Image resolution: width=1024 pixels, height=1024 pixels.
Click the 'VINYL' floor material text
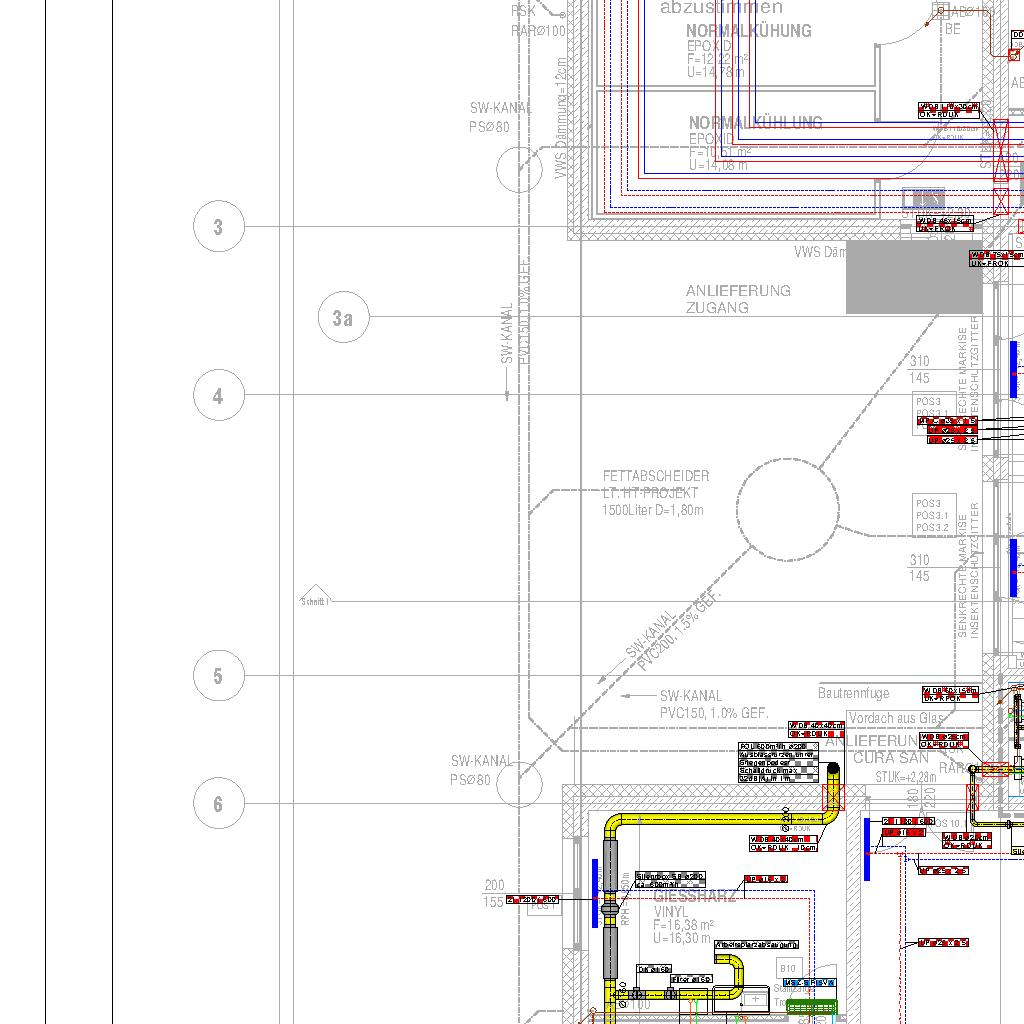(x=671, y=911)
